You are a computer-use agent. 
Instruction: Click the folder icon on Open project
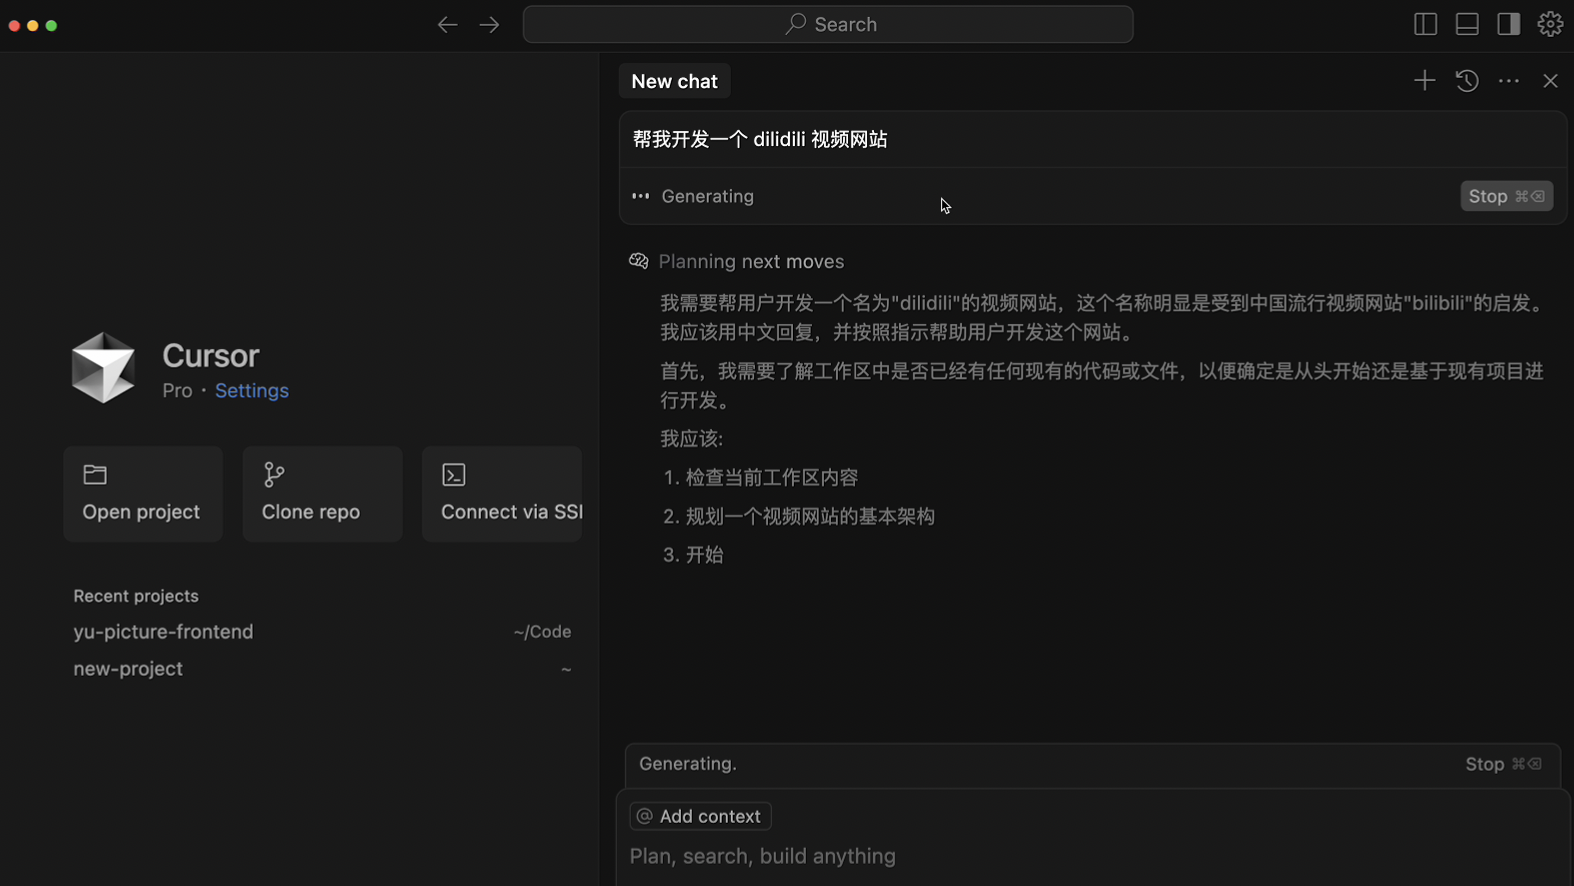pyautogui.click(x=95, y=474)
